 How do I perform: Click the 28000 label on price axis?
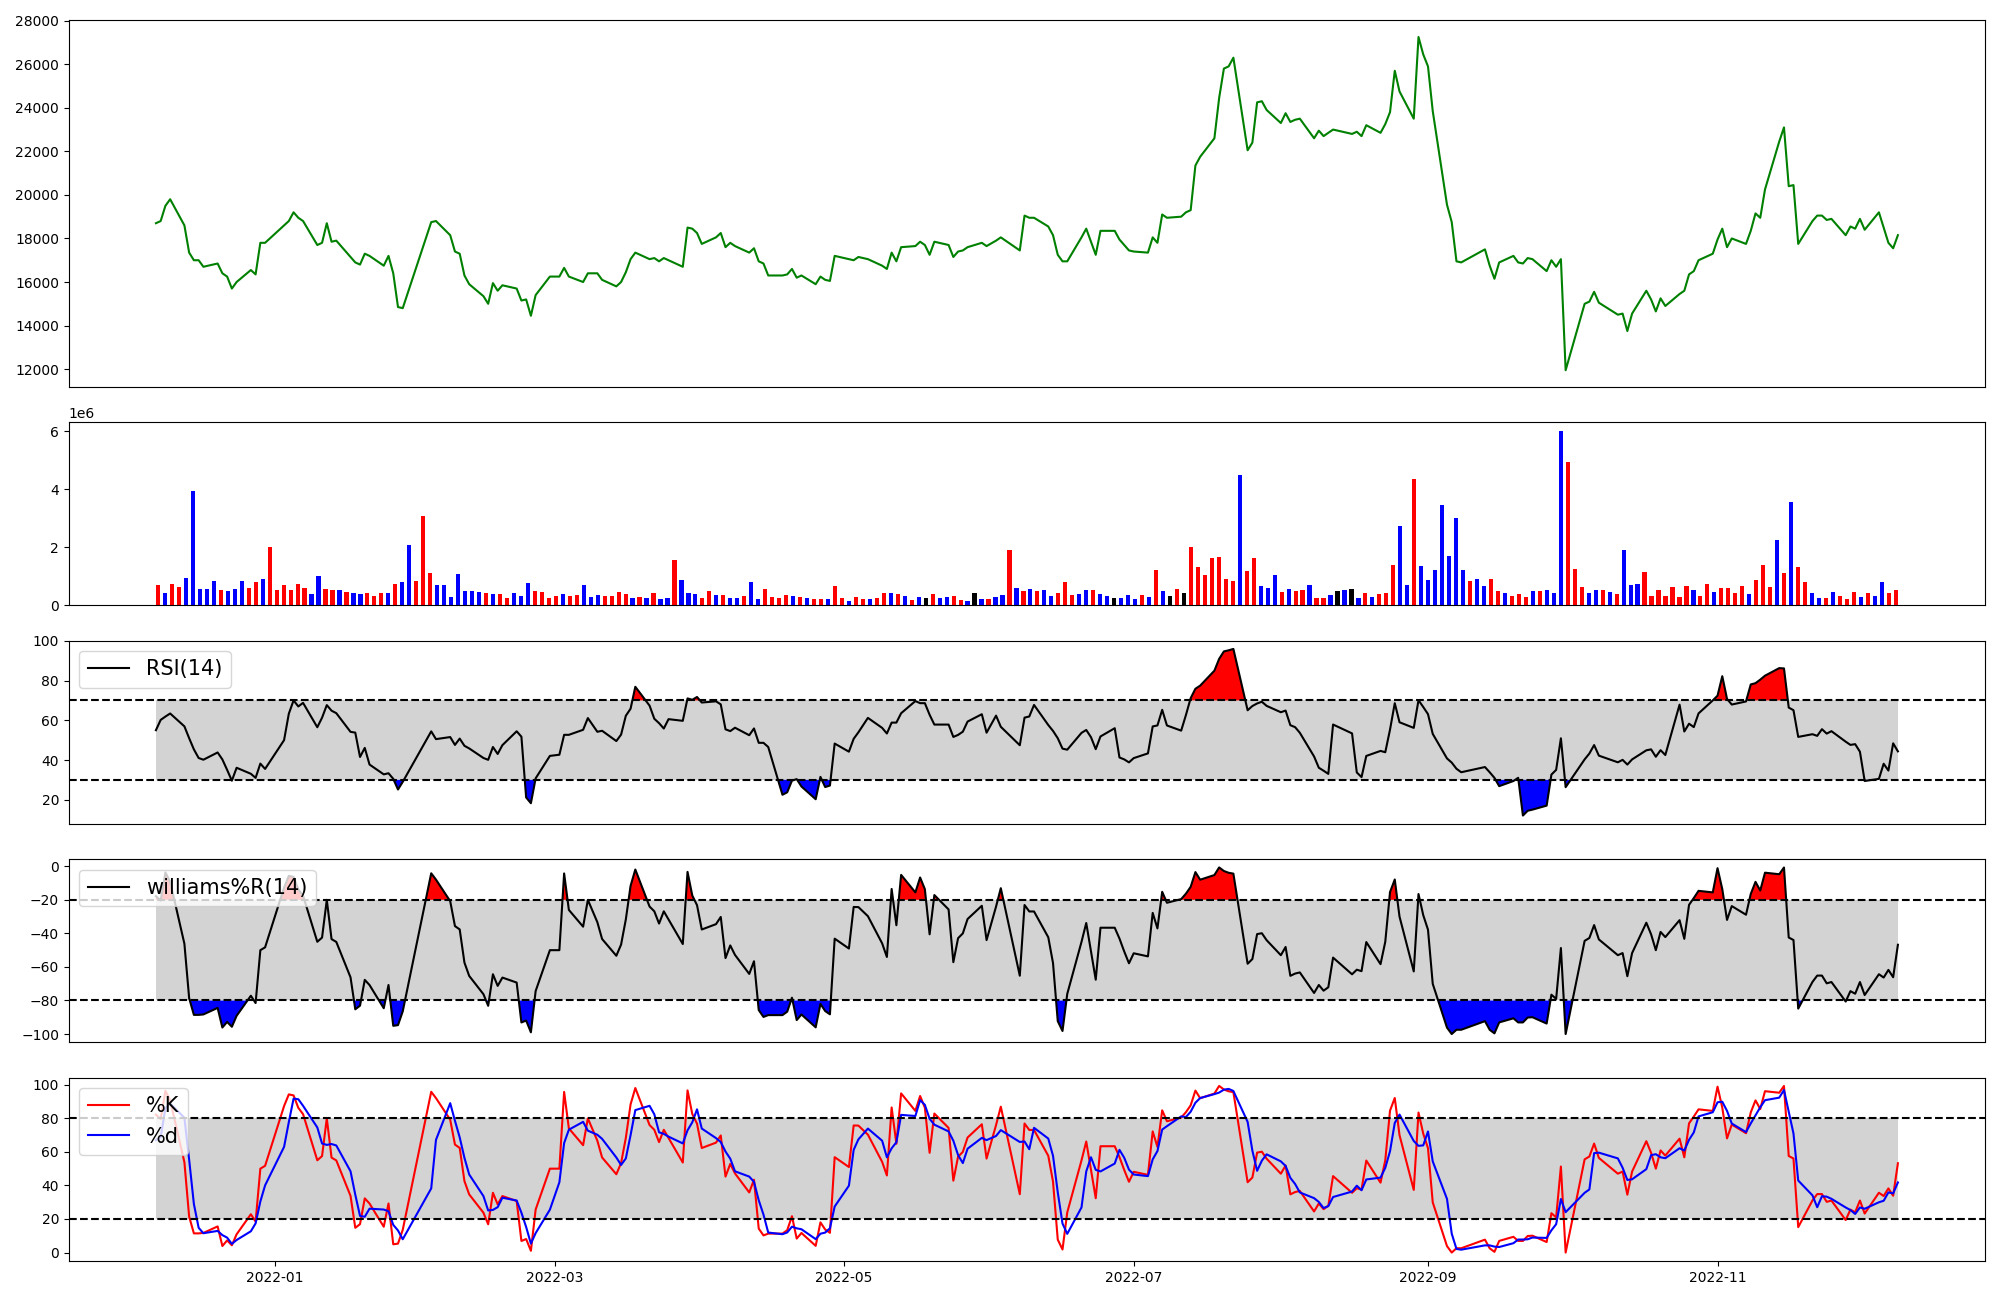click(38, 21)
